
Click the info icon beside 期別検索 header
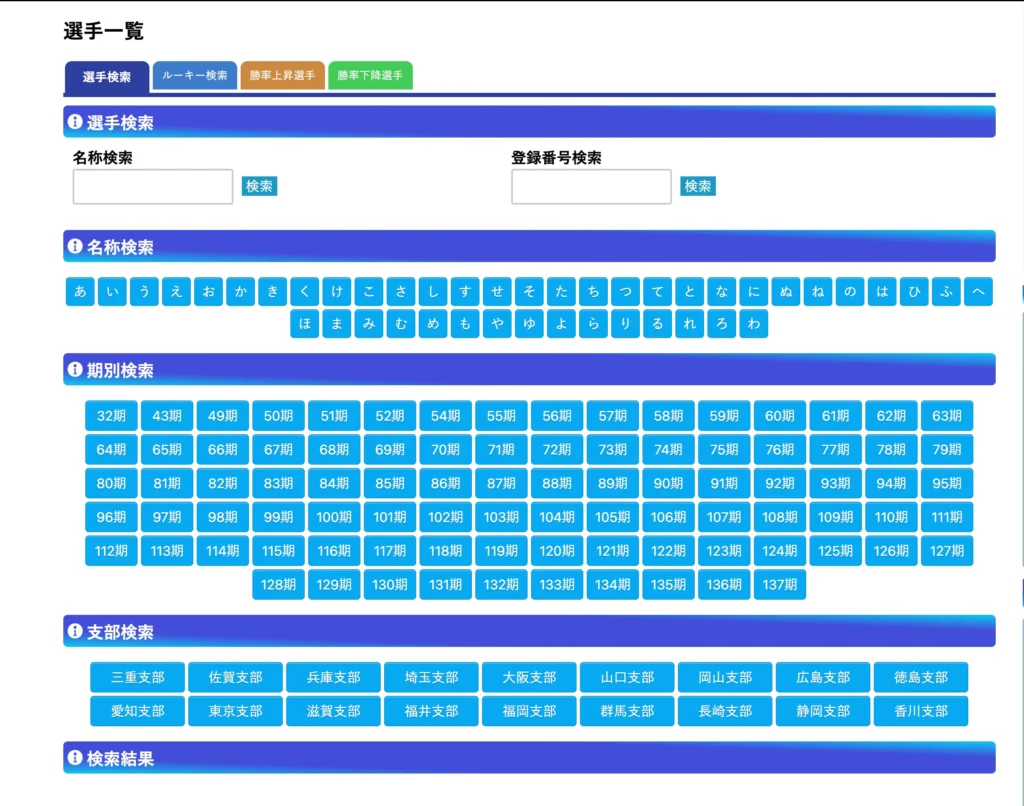click(x=74, y=370)
